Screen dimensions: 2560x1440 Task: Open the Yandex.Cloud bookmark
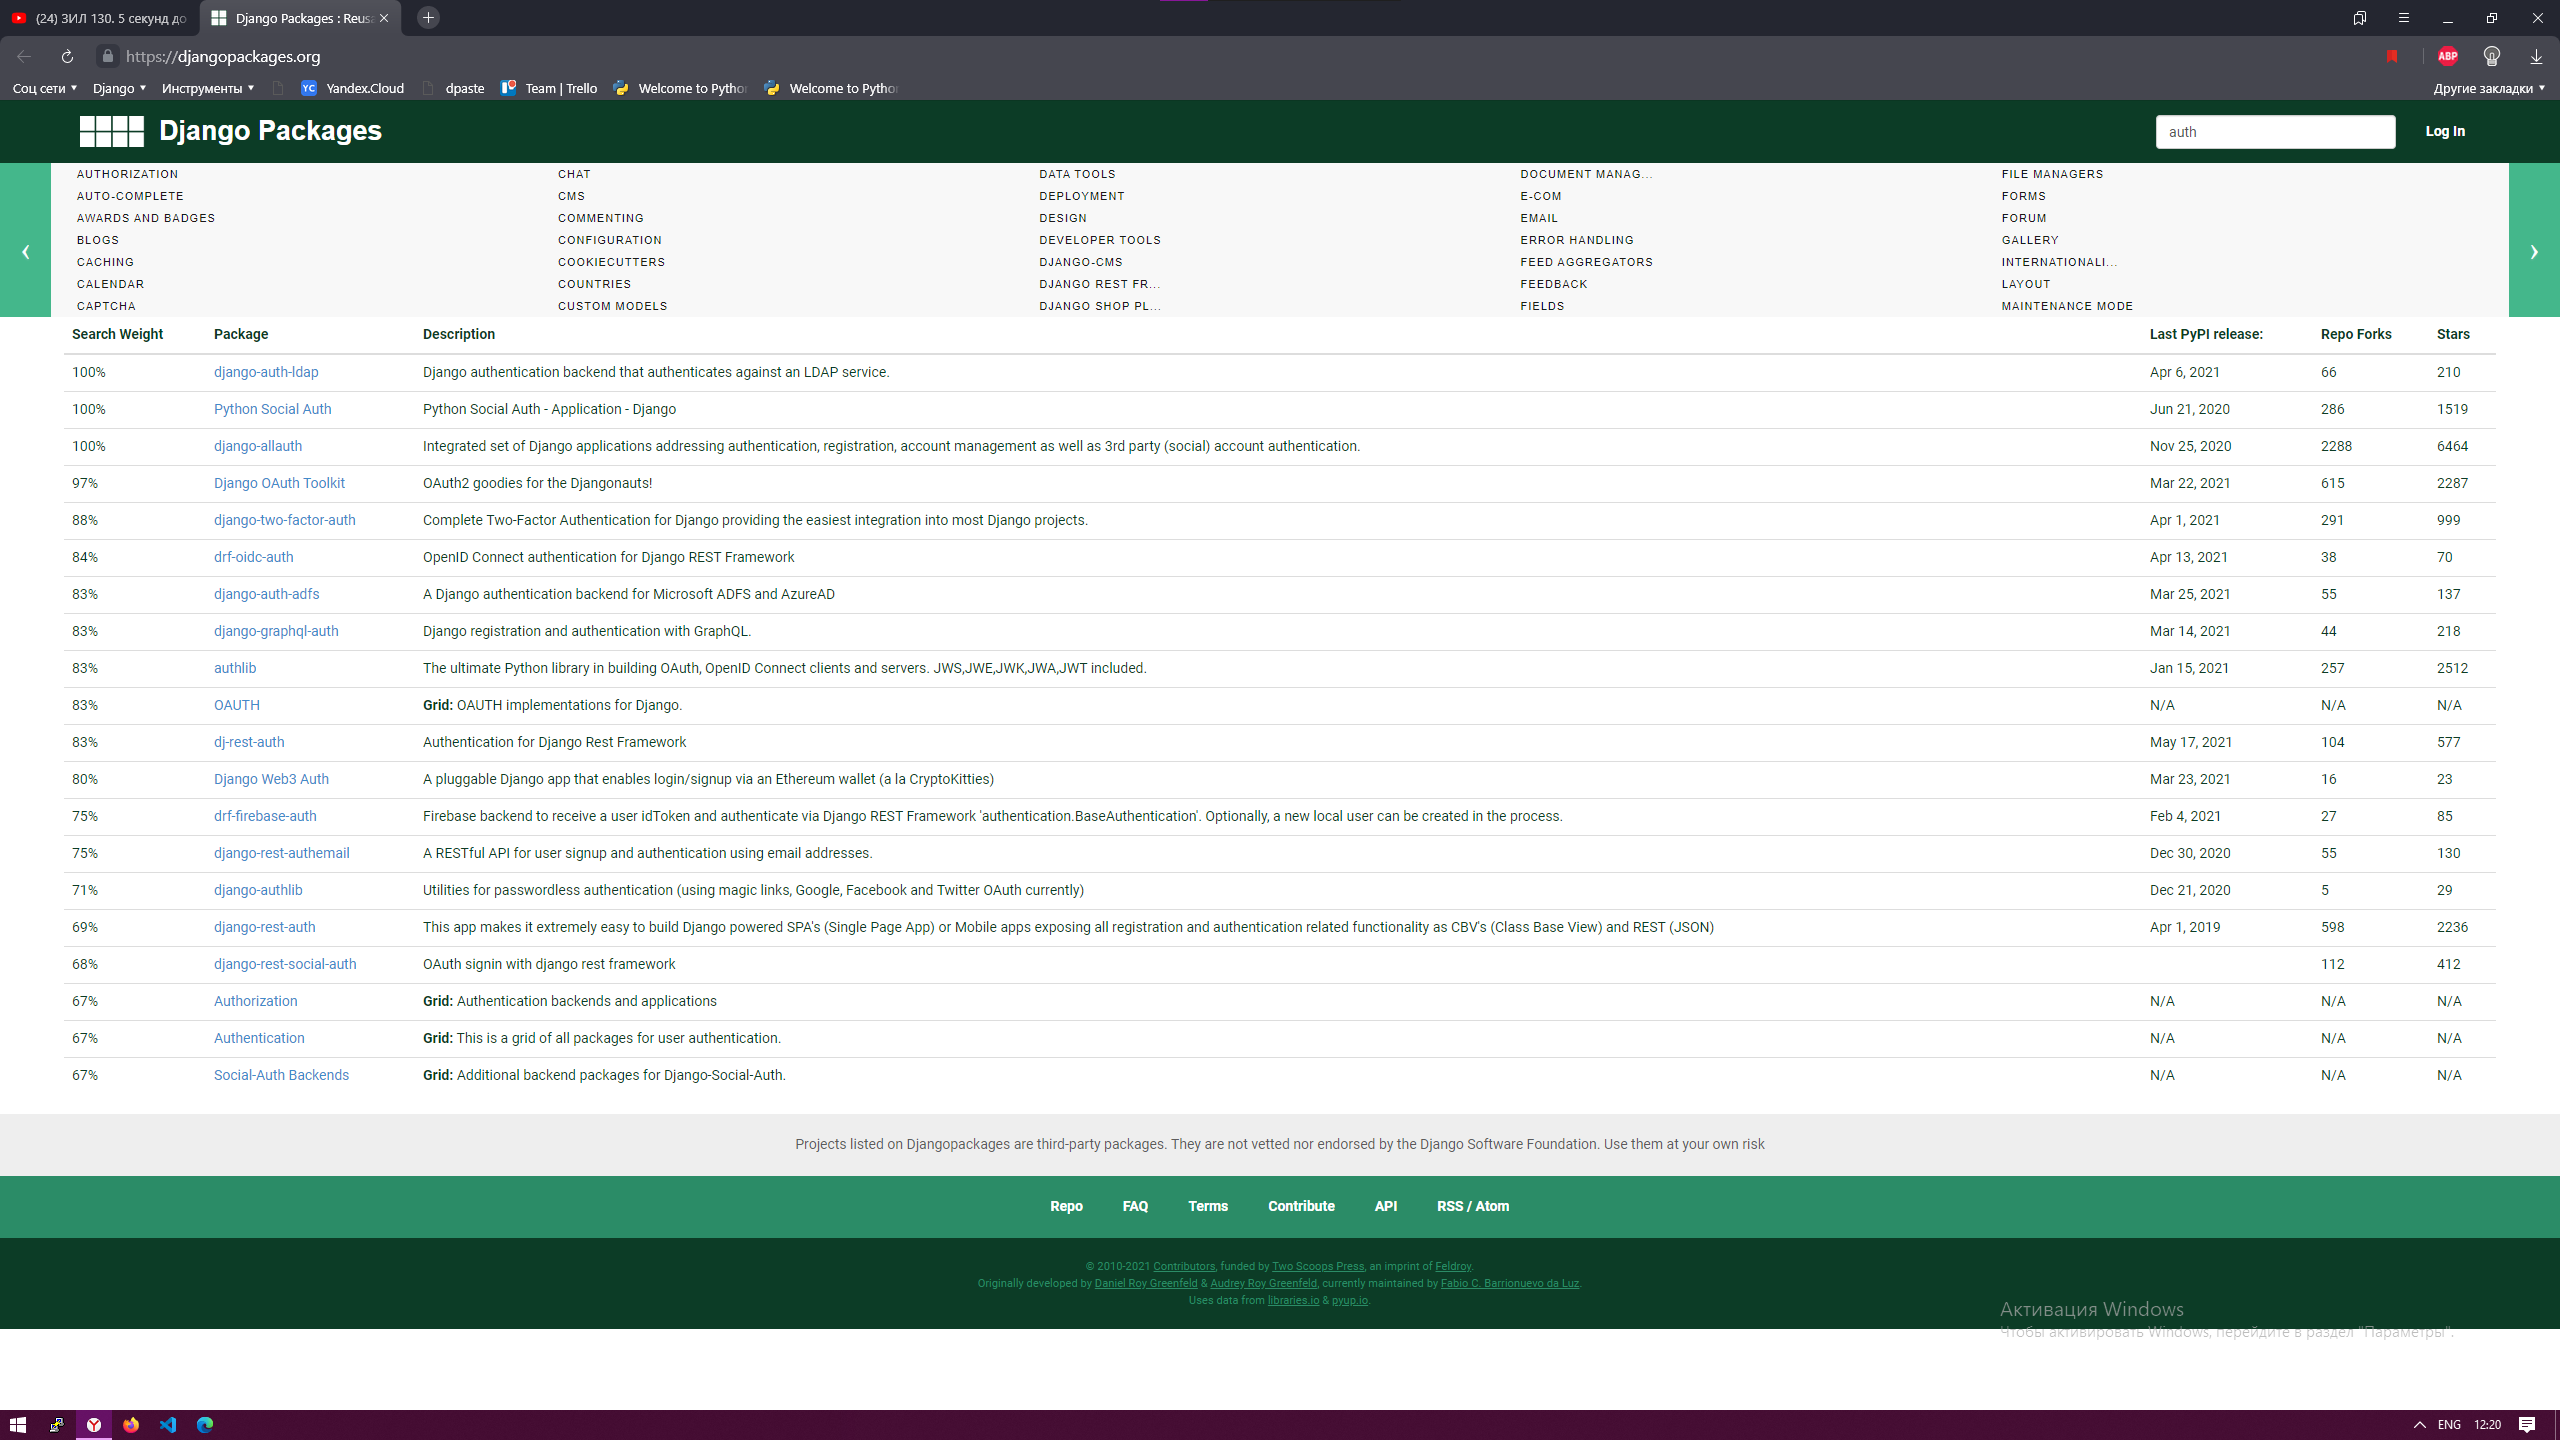click(353, 88)
